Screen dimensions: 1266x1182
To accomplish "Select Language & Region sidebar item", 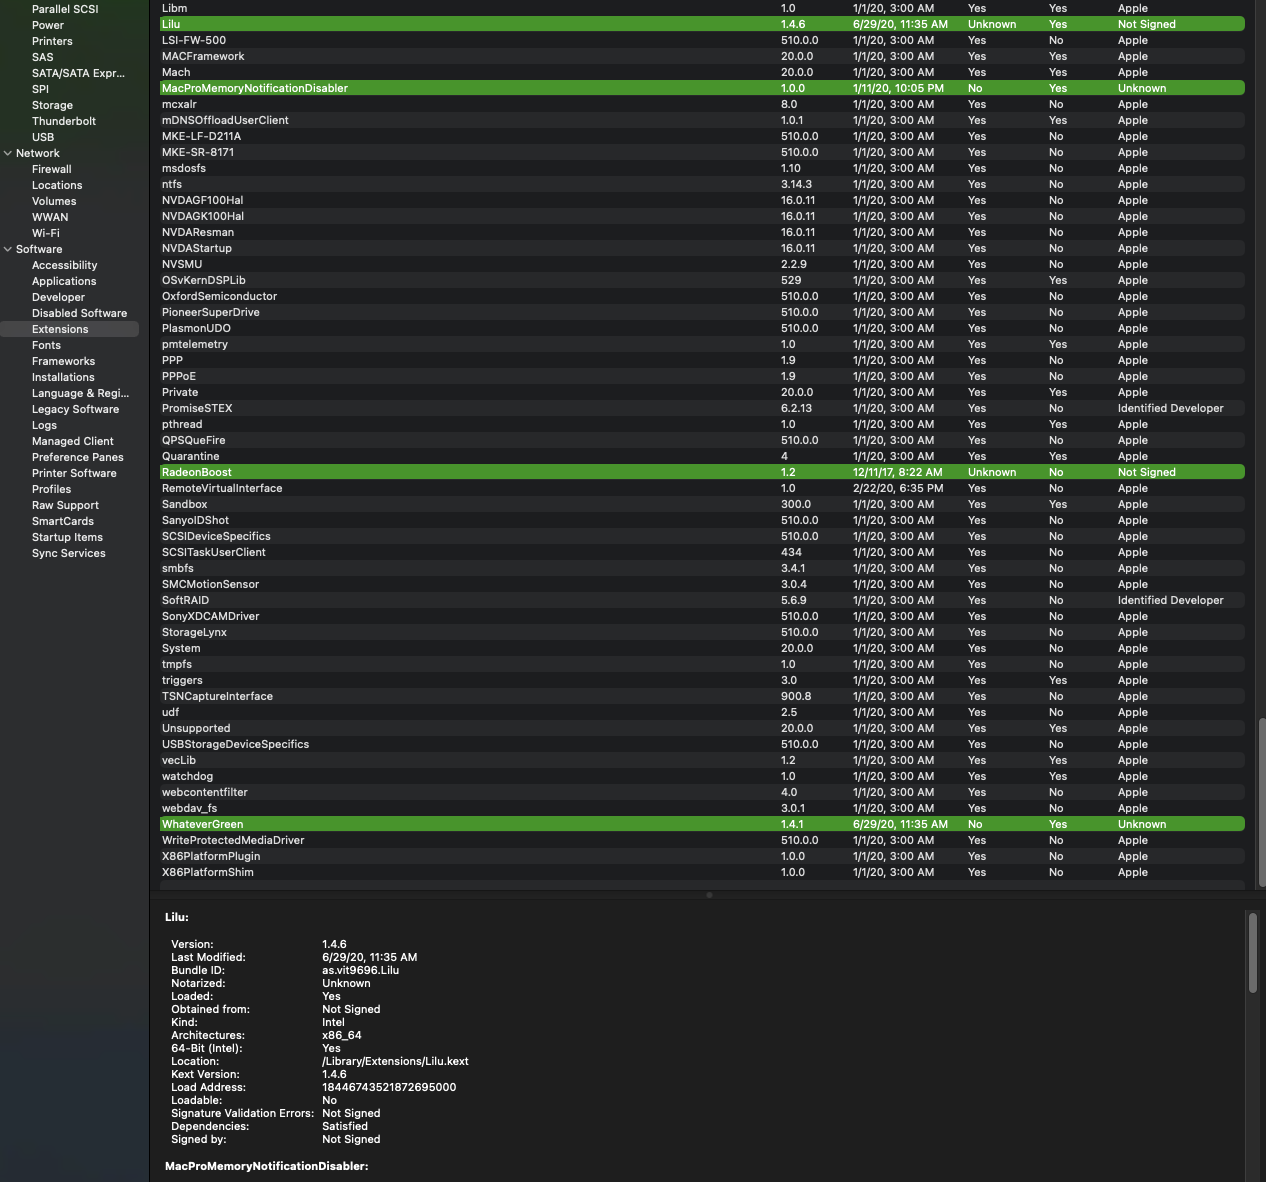I will coord(80,393).
